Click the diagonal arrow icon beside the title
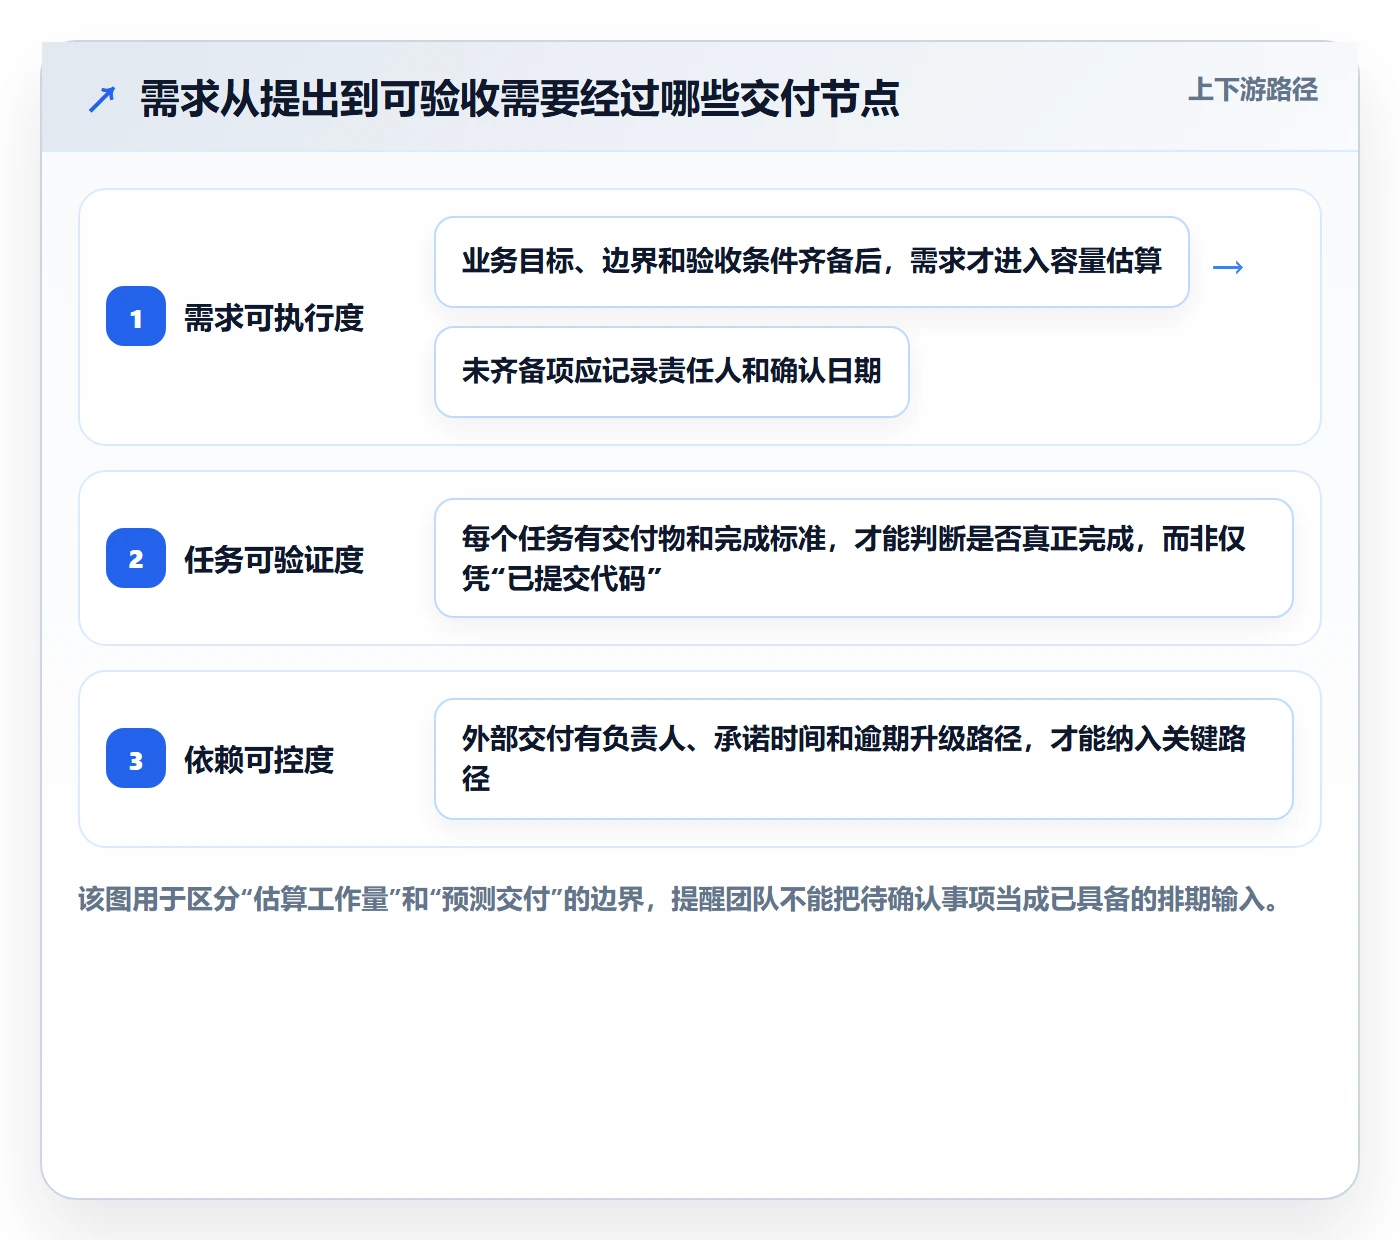Viewport: 1400px width, 1240px height. pos(102,99)
